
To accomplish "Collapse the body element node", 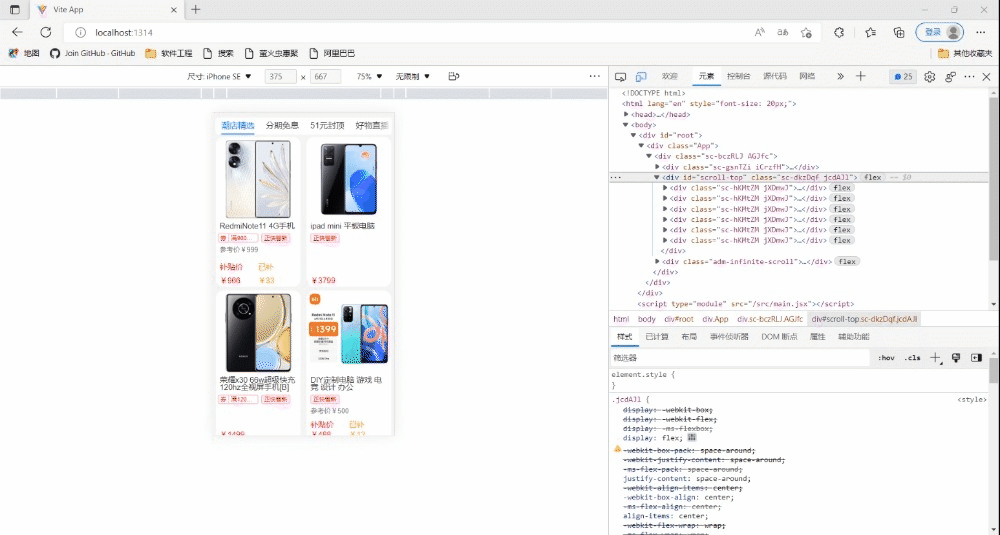I will 626,125.
